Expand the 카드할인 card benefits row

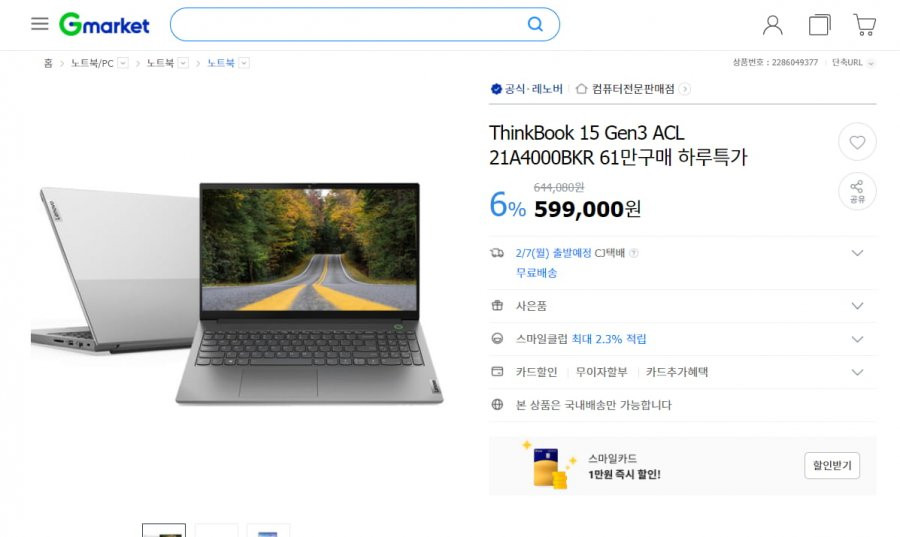pos(682,372)
